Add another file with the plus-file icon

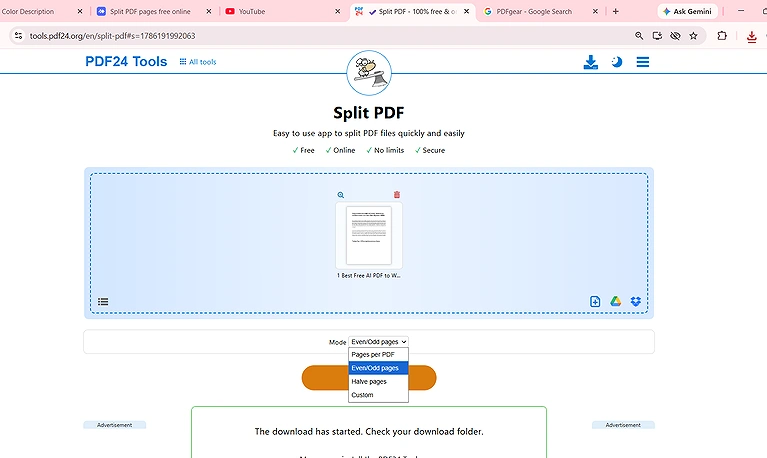click(595, 301)
